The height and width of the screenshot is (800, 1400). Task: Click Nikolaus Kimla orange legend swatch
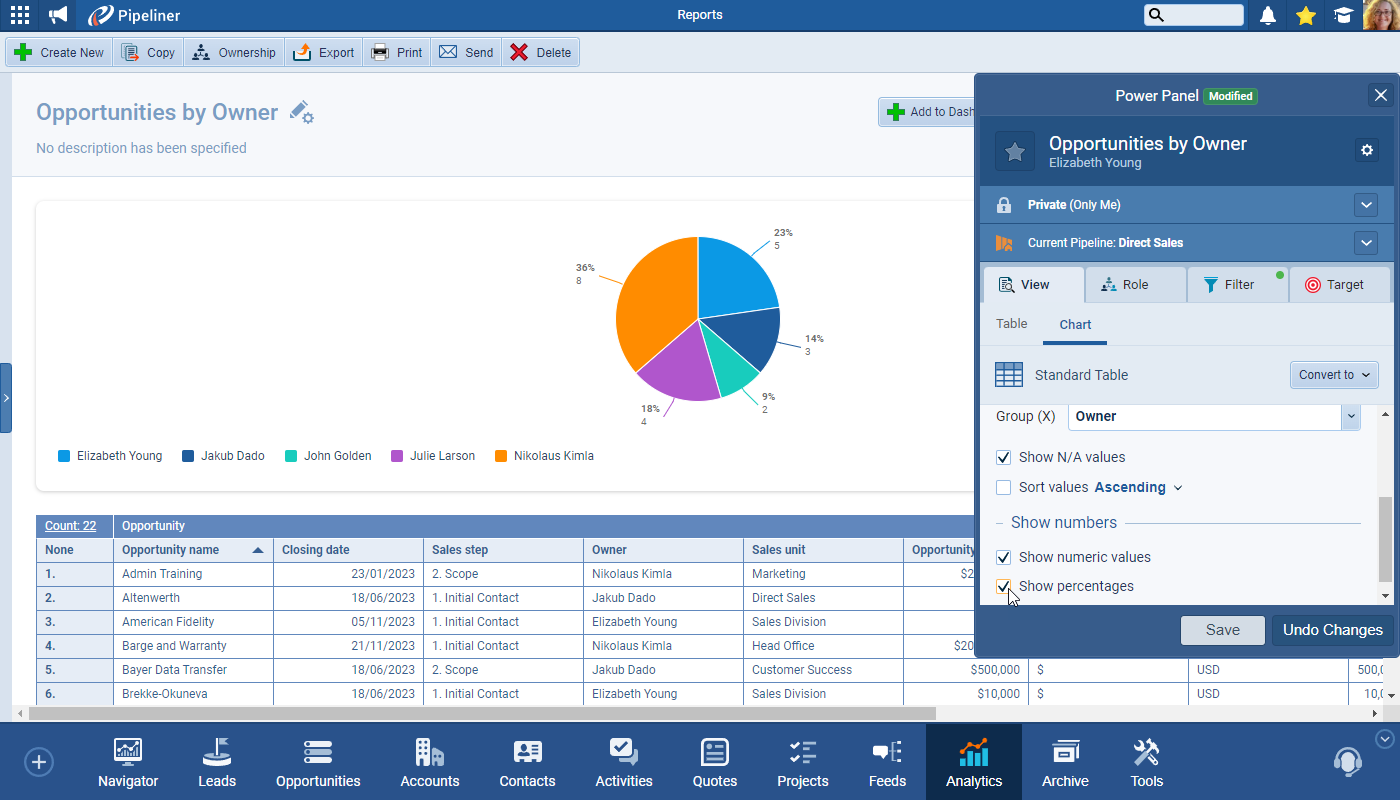499,456
